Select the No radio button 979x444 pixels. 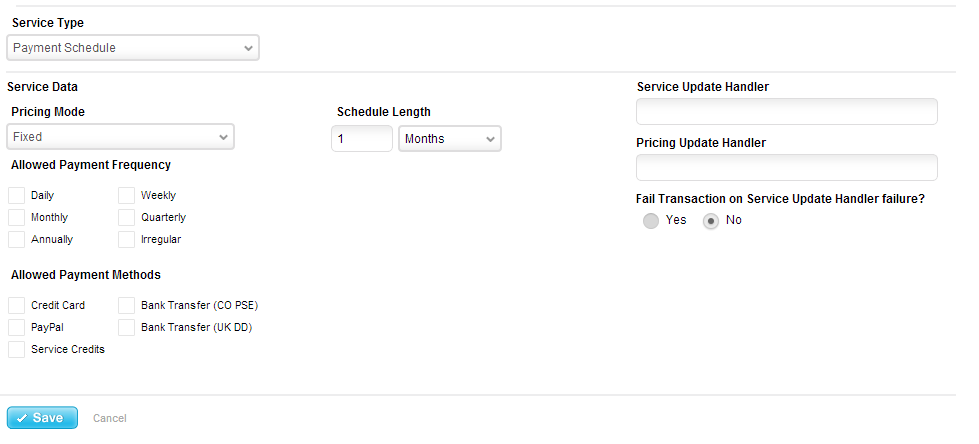711,221
